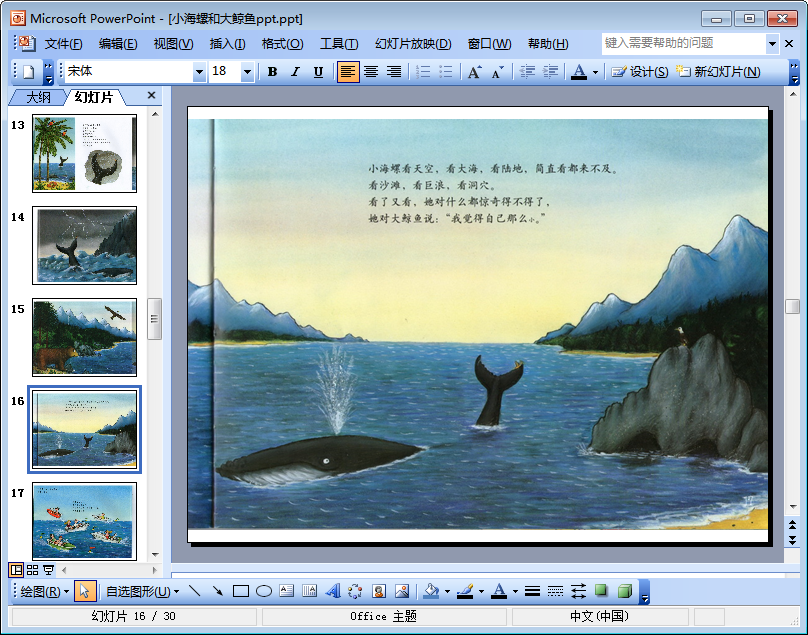Choose the Select Objects arrow tool
The image size is (808, 635).
tap(85, 591)
